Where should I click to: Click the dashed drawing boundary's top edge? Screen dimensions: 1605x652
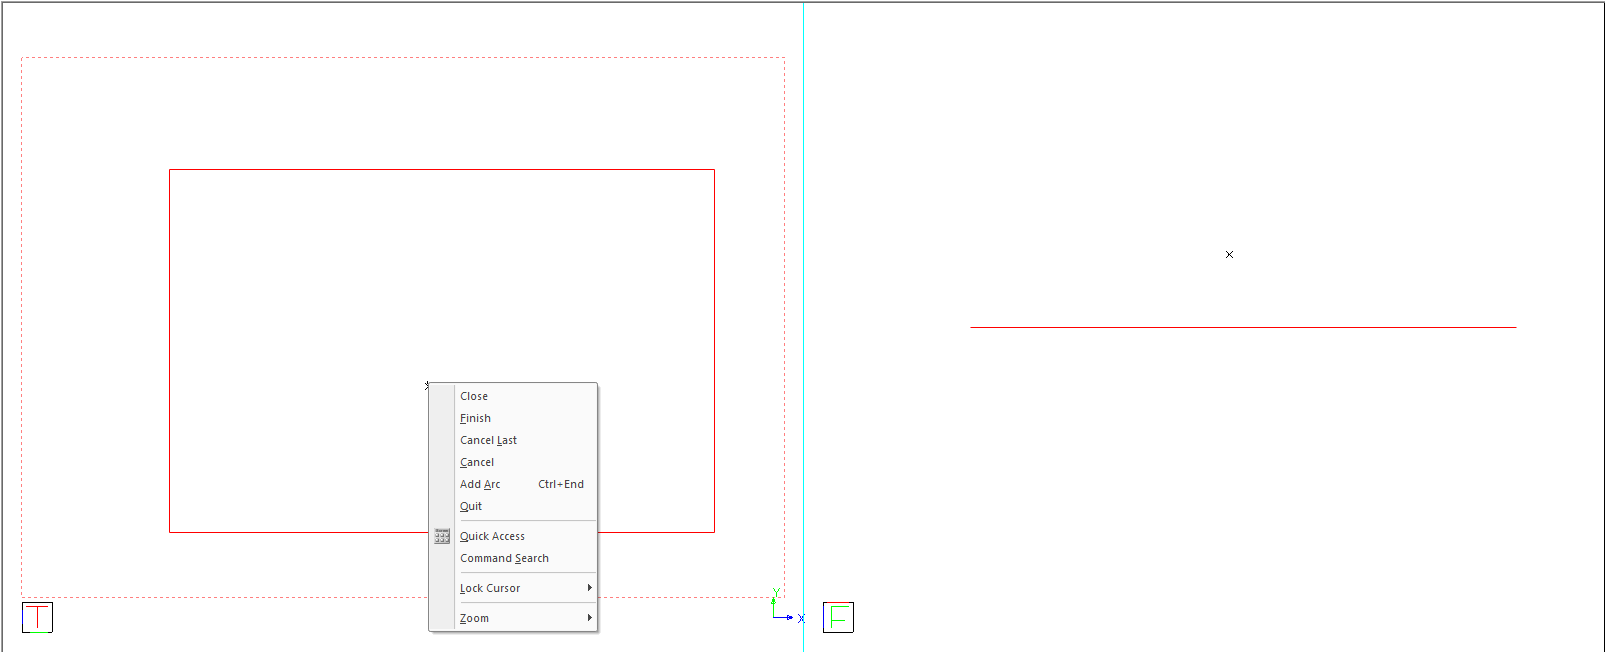point(400,58)
